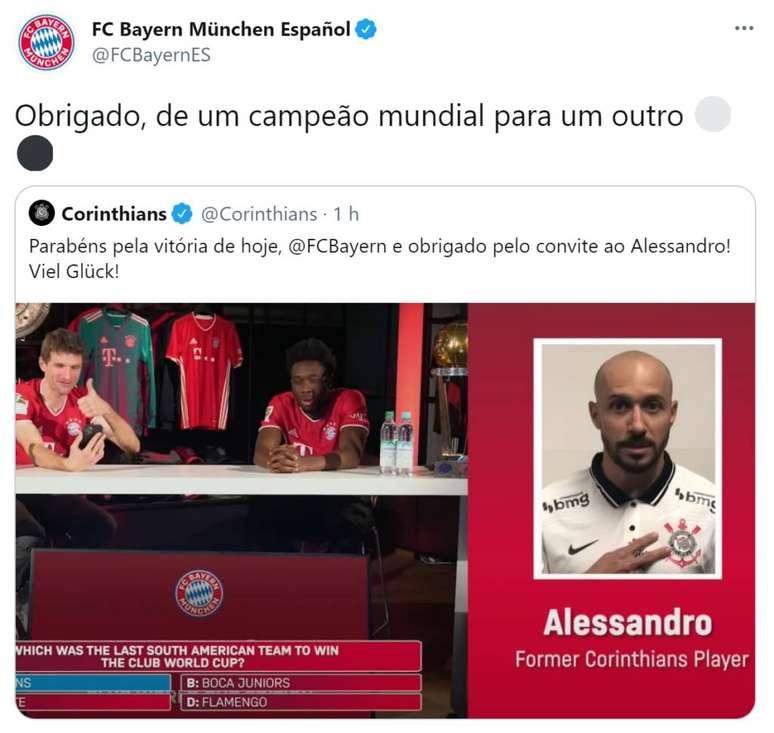
Task: Select the blue highlighted answer option
Action: (x=93, y=683)
